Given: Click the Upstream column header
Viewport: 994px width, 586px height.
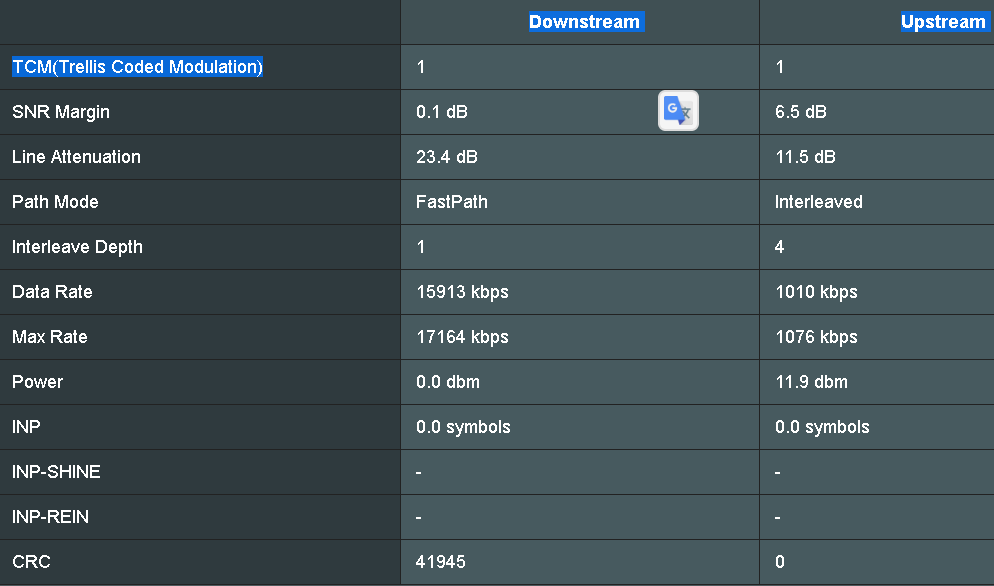Looking at the screenshot, I should pos(942,22).
